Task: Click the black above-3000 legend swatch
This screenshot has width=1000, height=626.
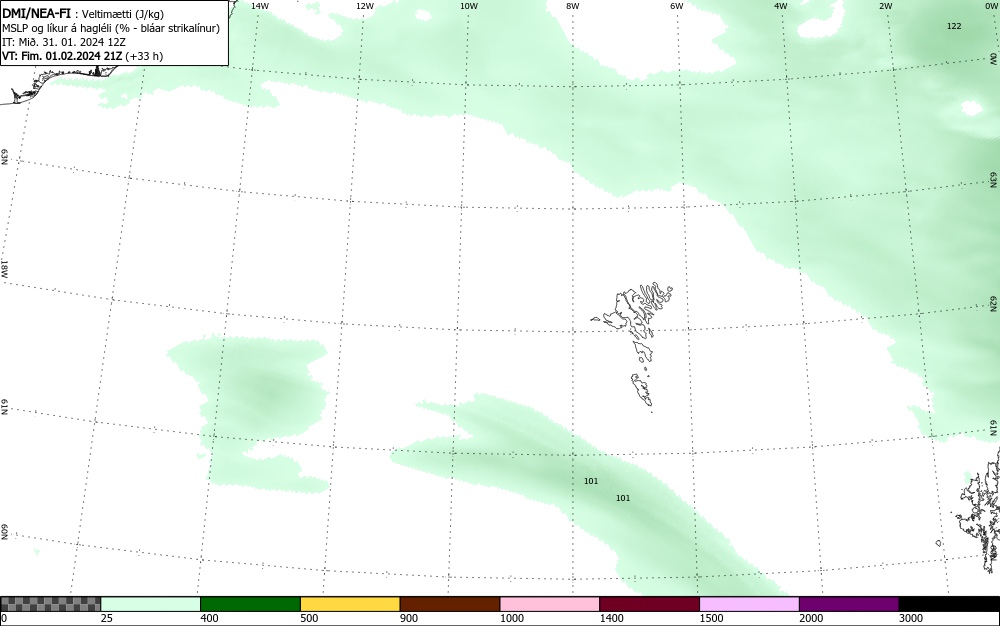Action: coord(949,604)
